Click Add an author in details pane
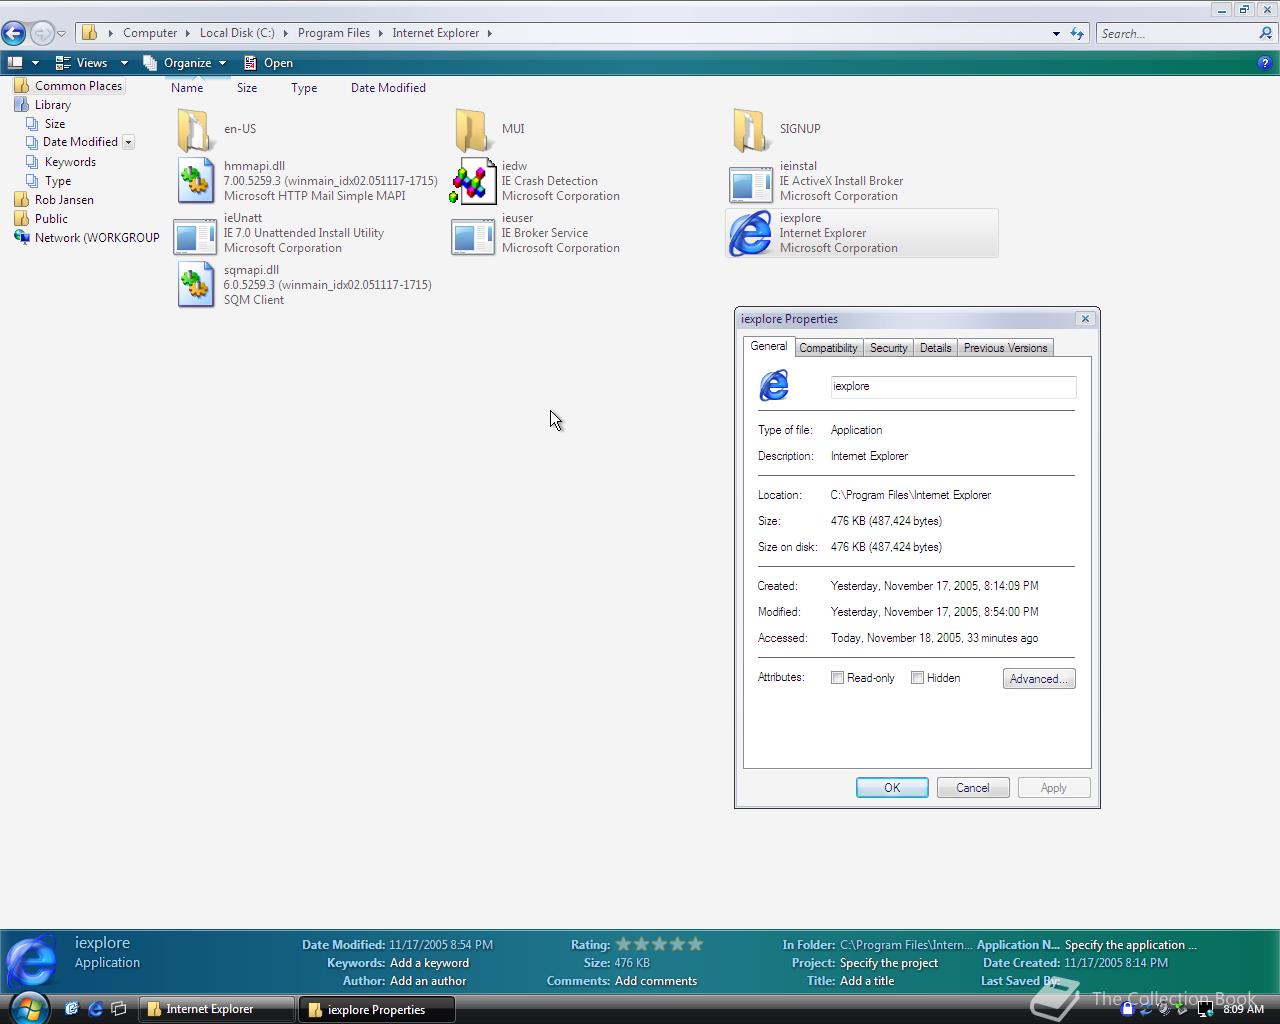The width and height of the screenshot is (1280, 1024). (x=428, y=981)
